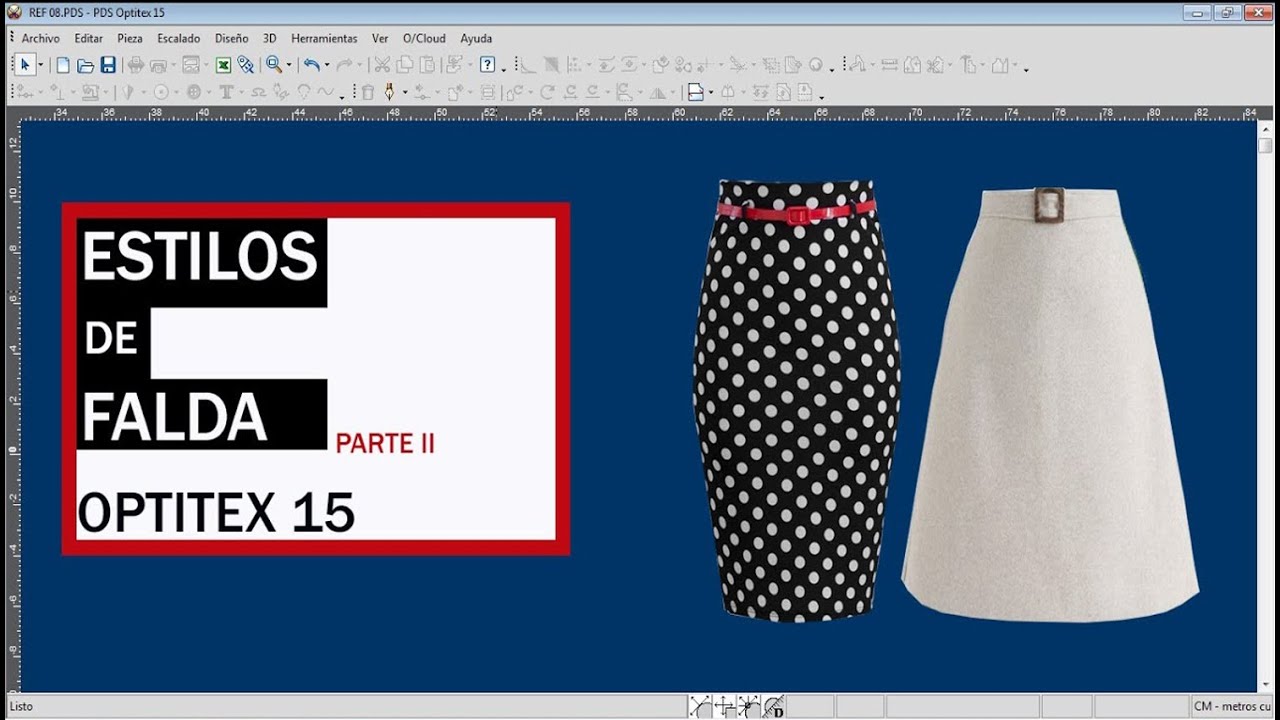The width and height of the screenshot is (1280, 720).
Task: Click the rotate arrow icon
Action: (547, 92)
